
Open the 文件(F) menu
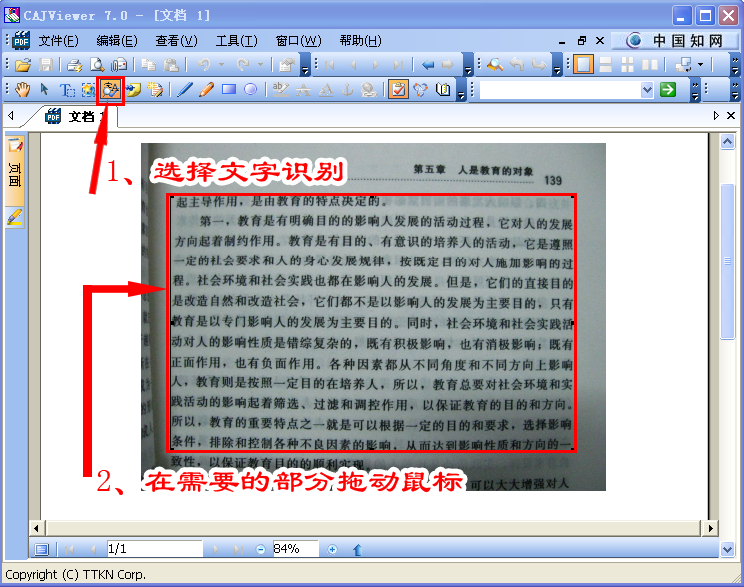pyautogui.click(x=58, y=41)
